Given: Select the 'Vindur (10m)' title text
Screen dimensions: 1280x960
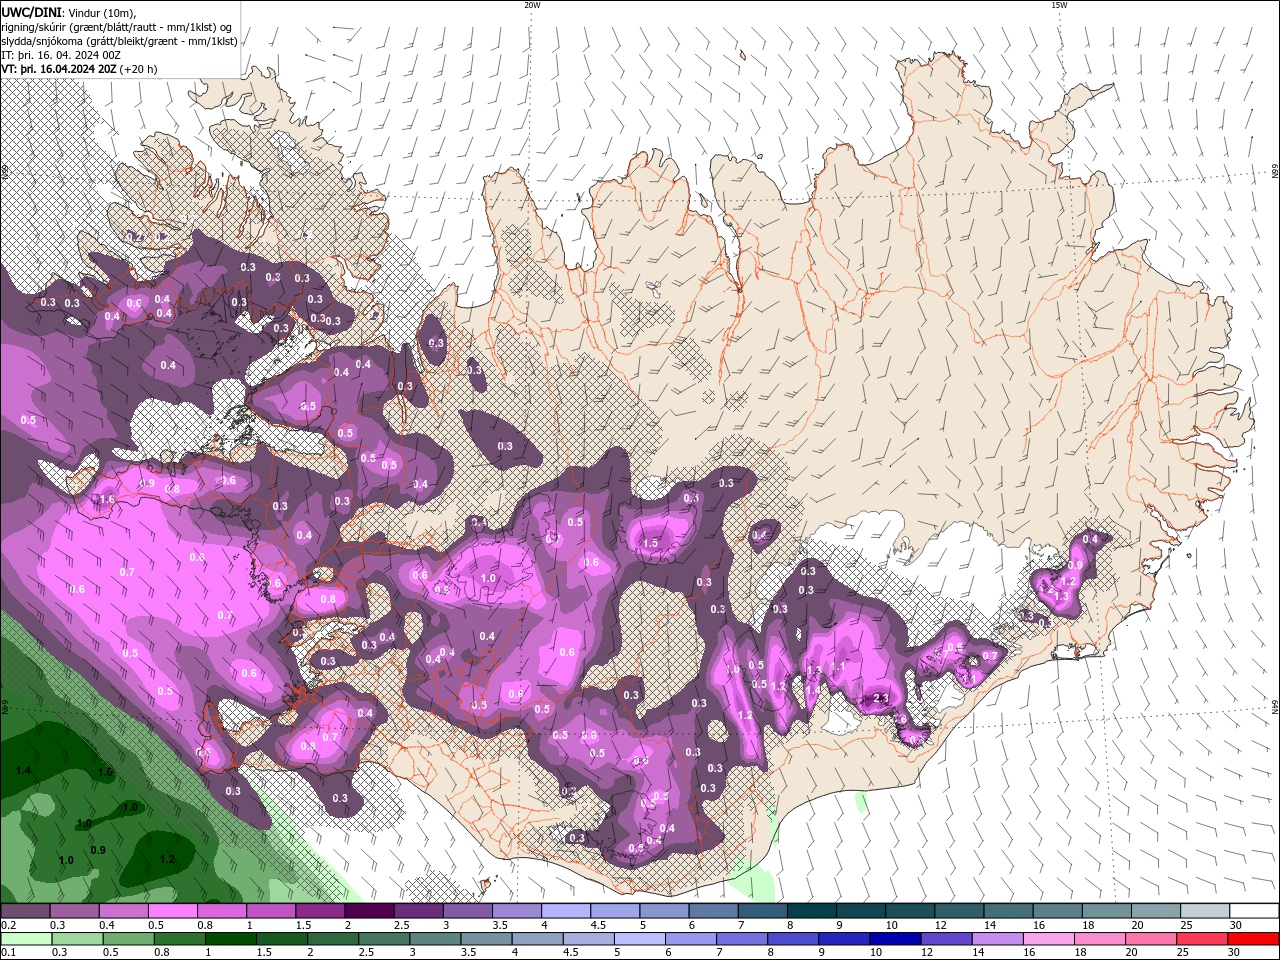Looking at the screenshot, I should point(100,12).
